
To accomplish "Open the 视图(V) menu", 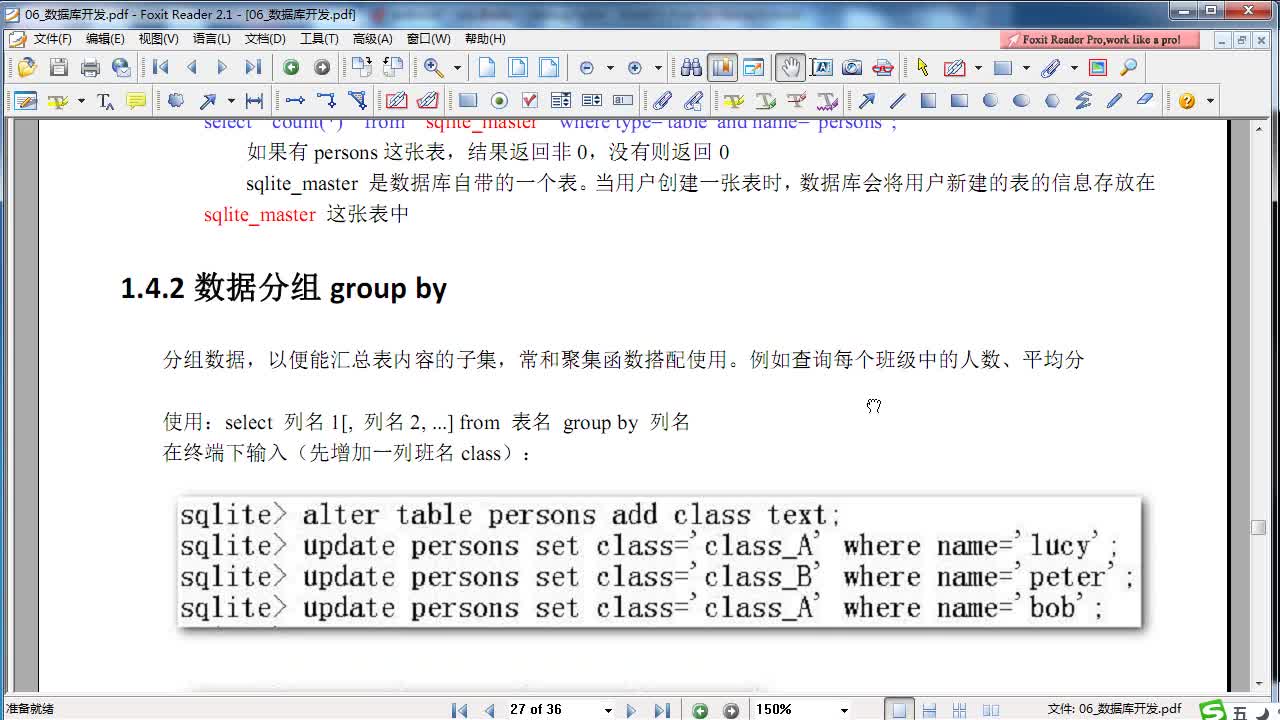I will pos(158,39).
